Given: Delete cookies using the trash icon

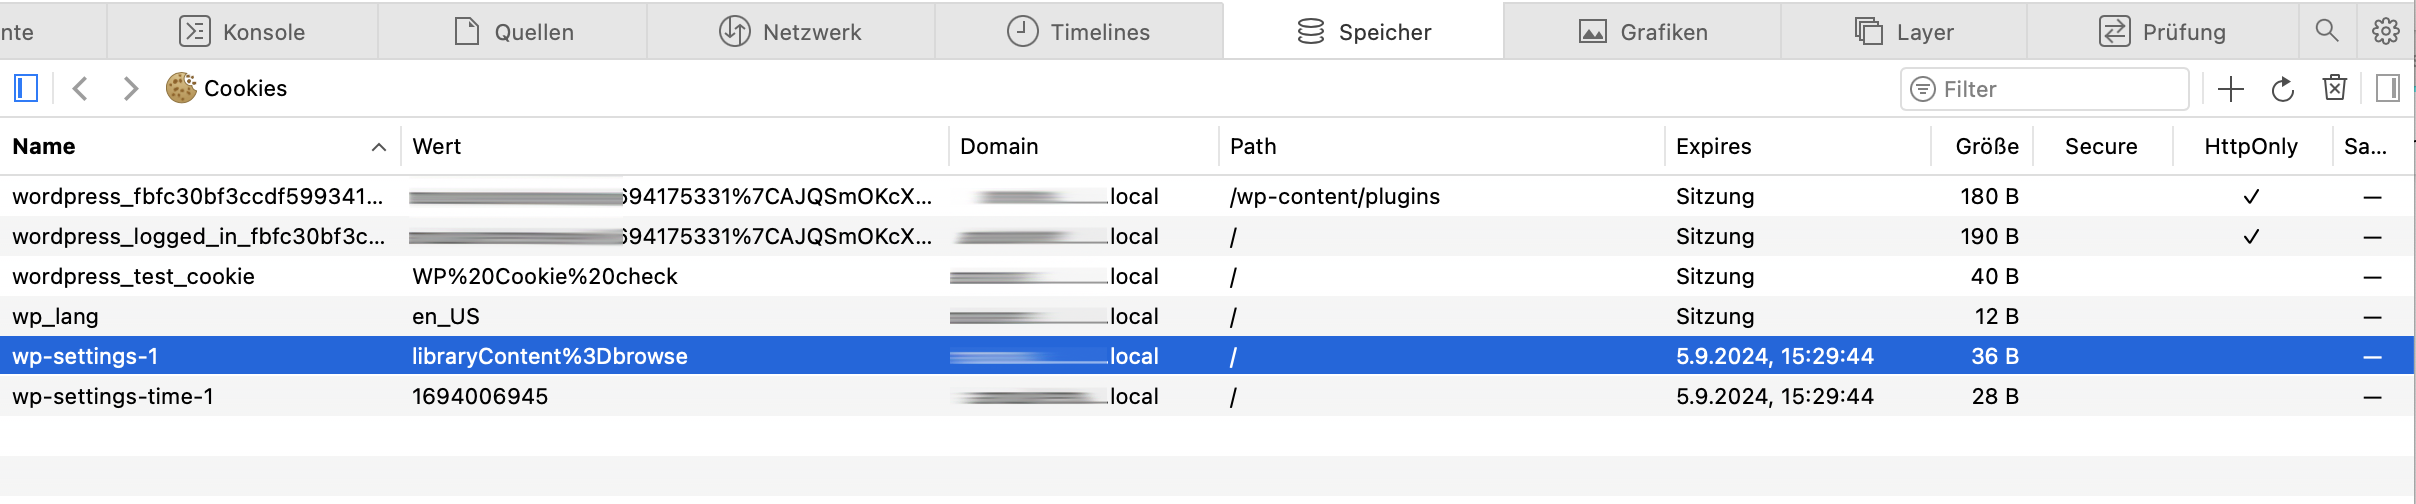Looking at the screenshot, I should [x=2334, y=88].
